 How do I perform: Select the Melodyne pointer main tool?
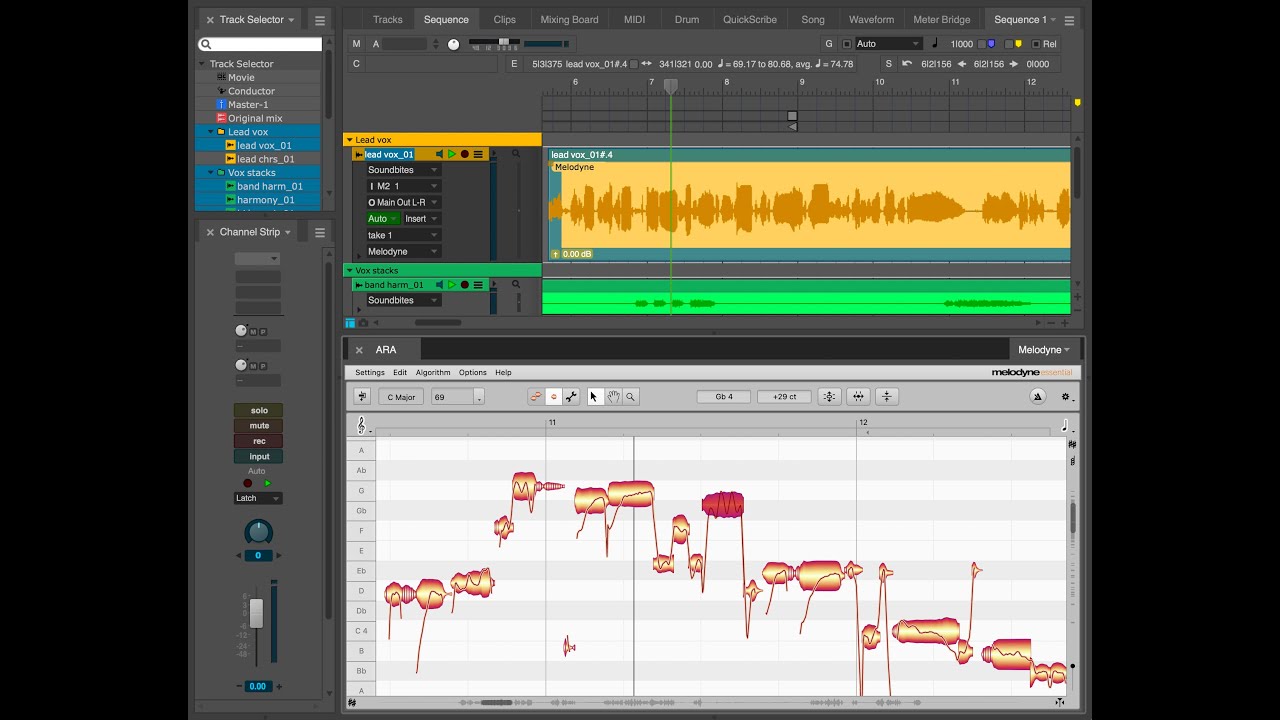[594, 397]
